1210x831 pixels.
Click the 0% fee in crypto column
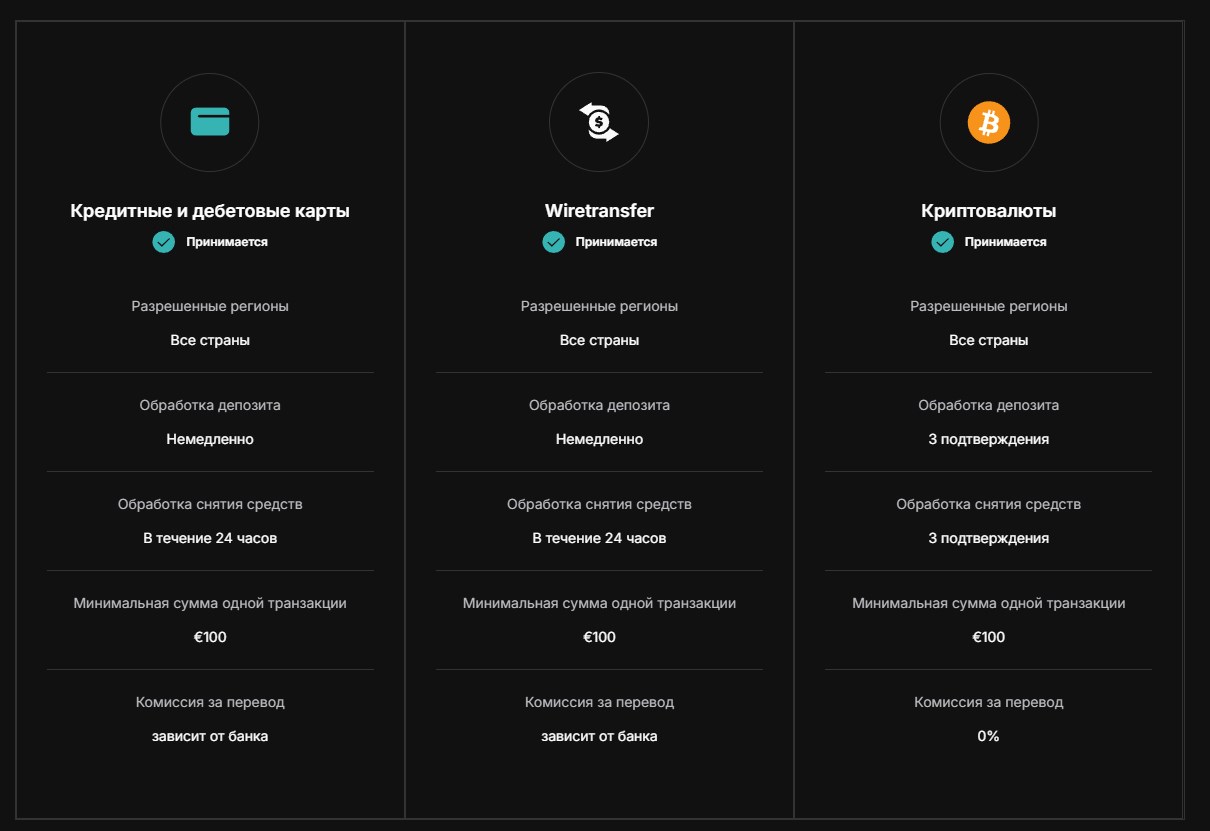click(988, 736)
